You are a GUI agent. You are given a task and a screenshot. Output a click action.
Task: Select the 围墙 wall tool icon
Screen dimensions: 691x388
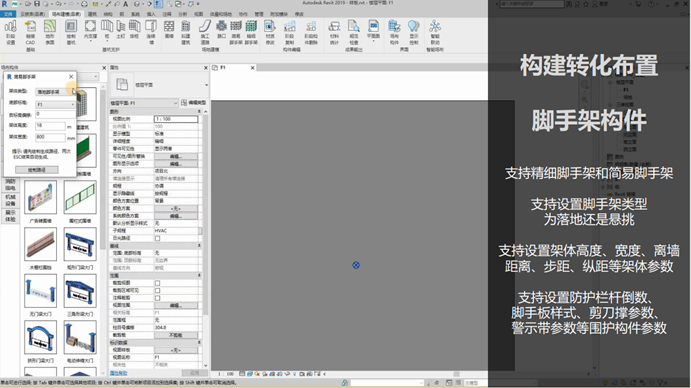[x=169, y=30]
